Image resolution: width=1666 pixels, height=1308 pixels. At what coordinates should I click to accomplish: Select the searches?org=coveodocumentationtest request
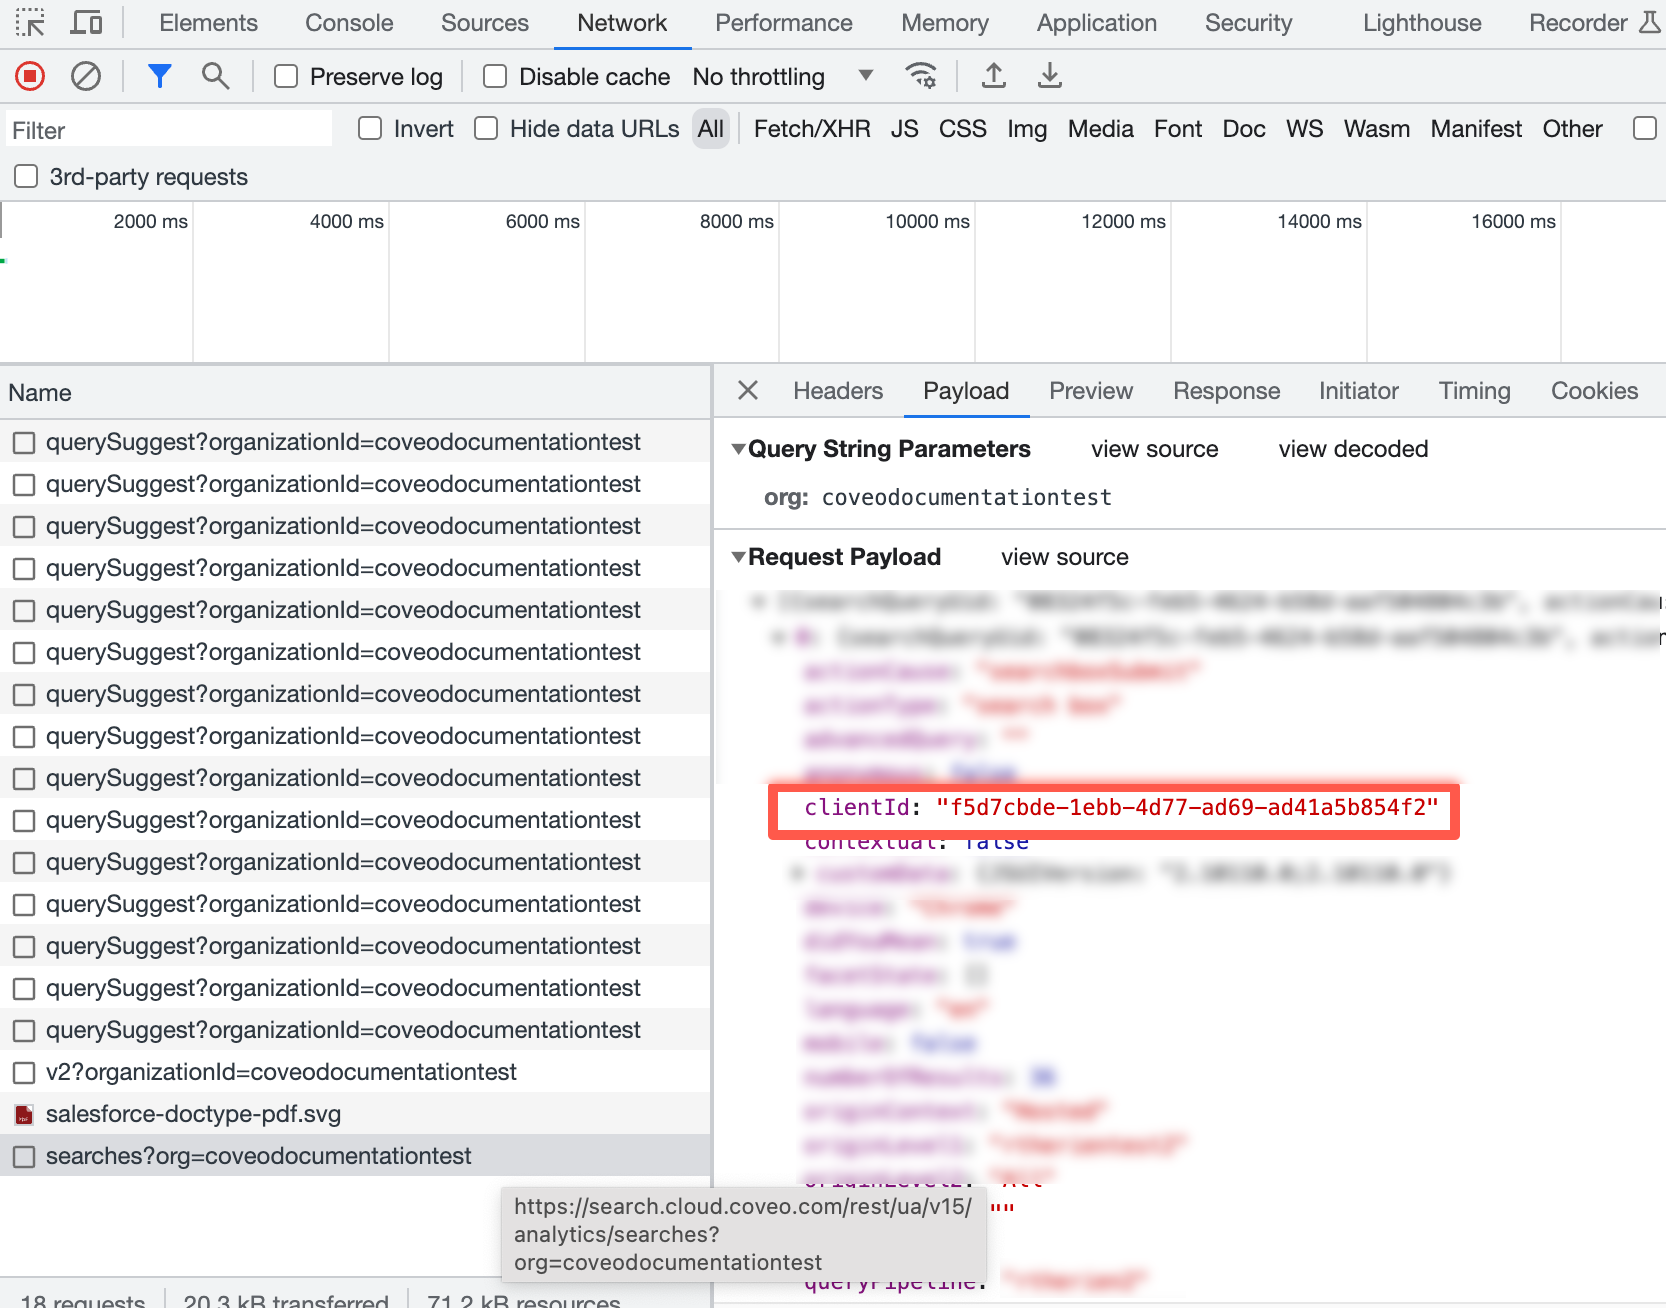259,1155
